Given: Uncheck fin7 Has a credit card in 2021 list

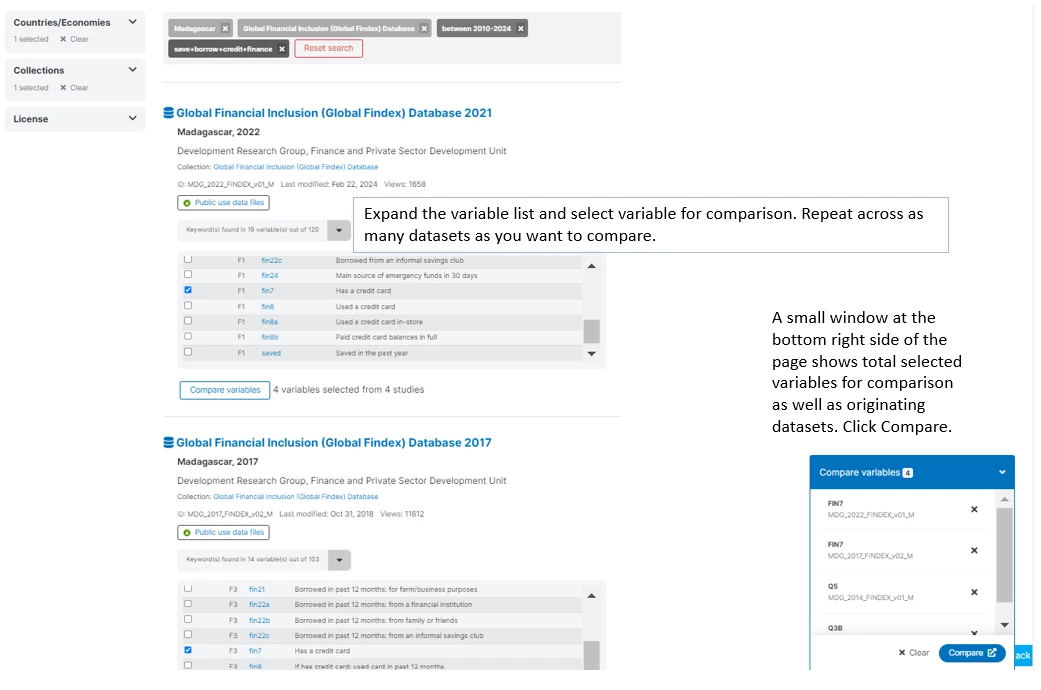Looking at the screenshot, I should click(188, 290).
